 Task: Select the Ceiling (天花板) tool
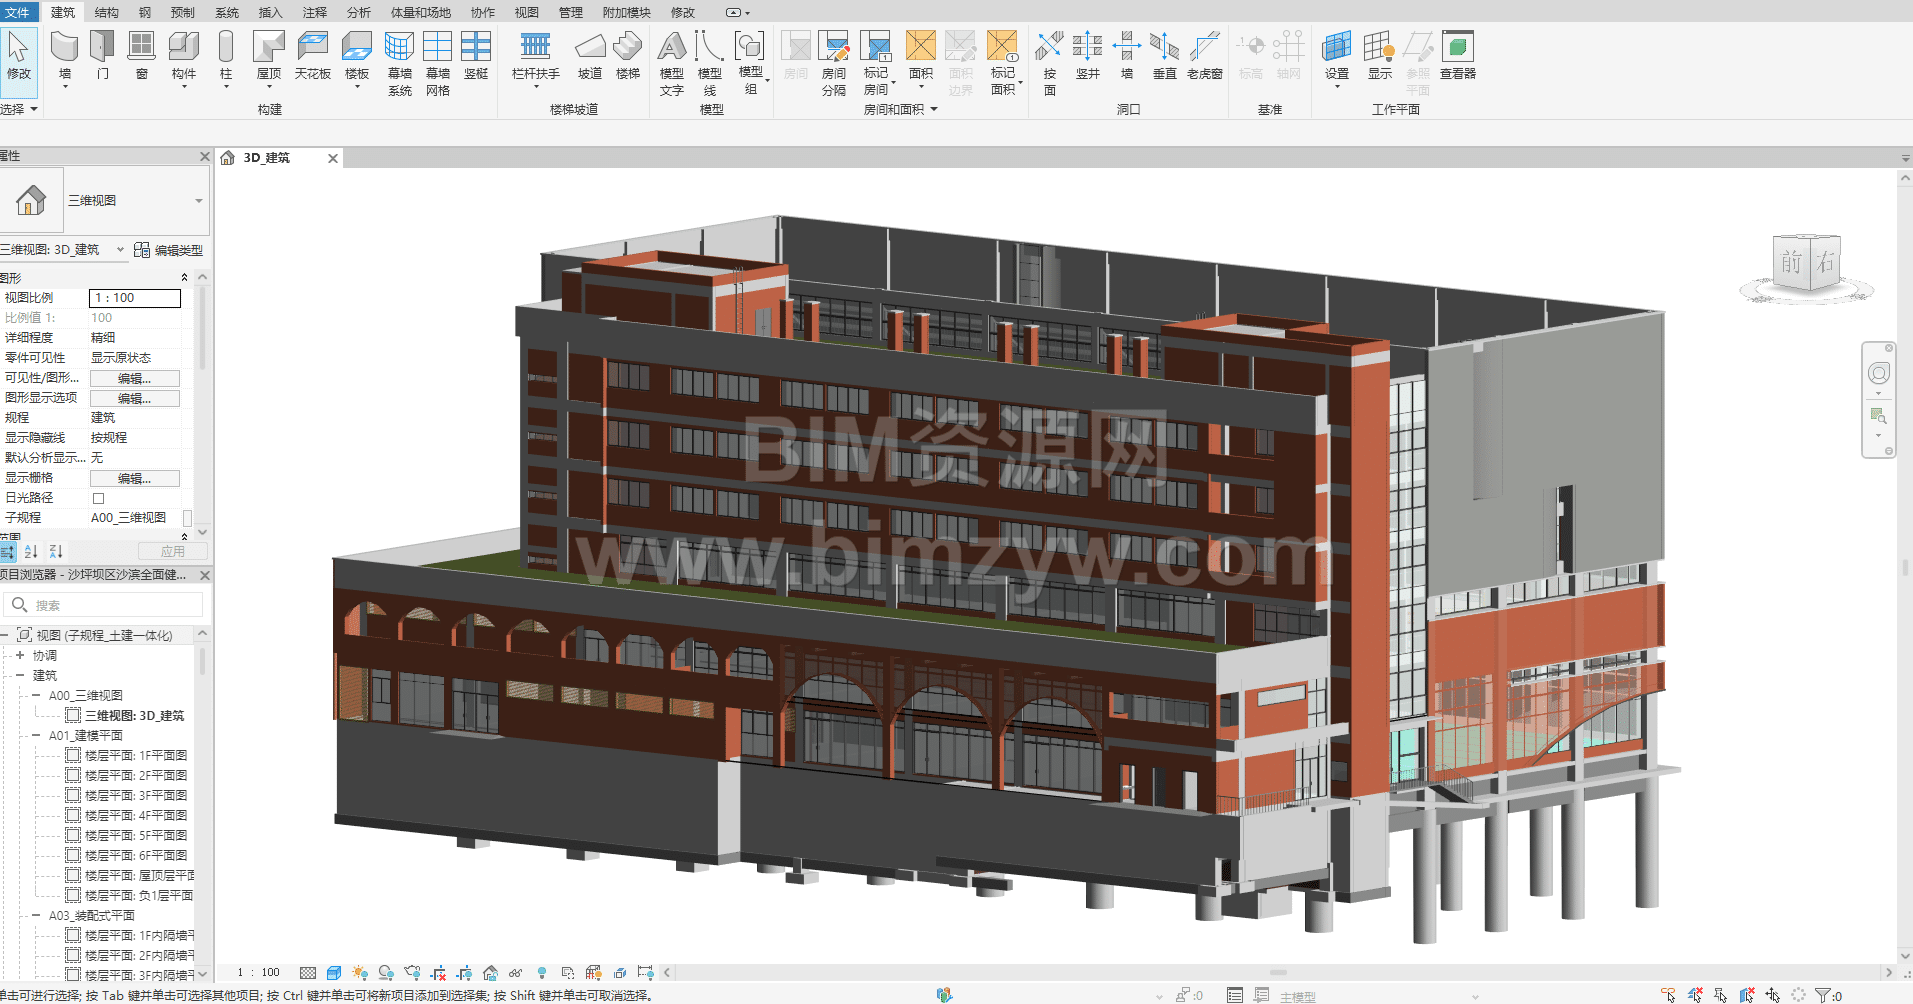pyautogui.click(x=313, y=55)
